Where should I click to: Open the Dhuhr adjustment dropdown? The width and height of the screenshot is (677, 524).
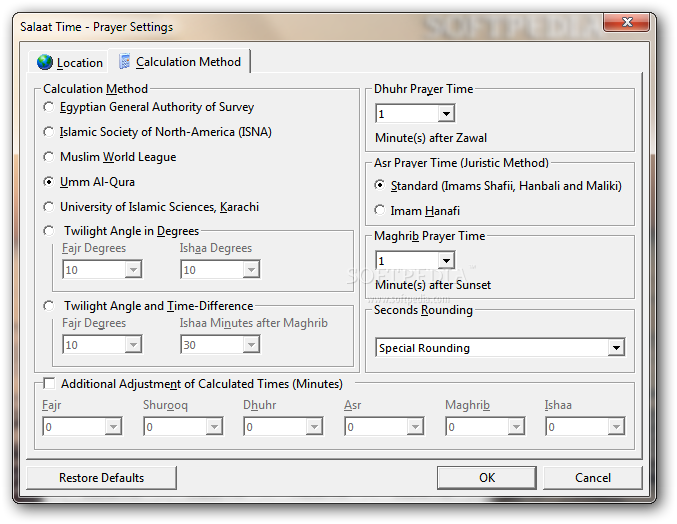(x=314, y=427)
